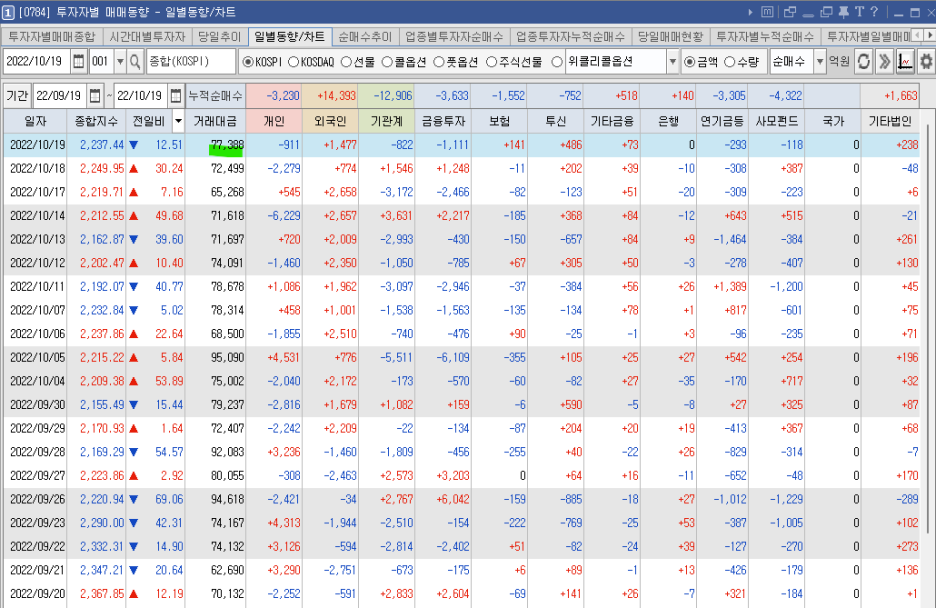
Task: Click the vertical scrollbar of the table
Action: [x=927, y=328]
